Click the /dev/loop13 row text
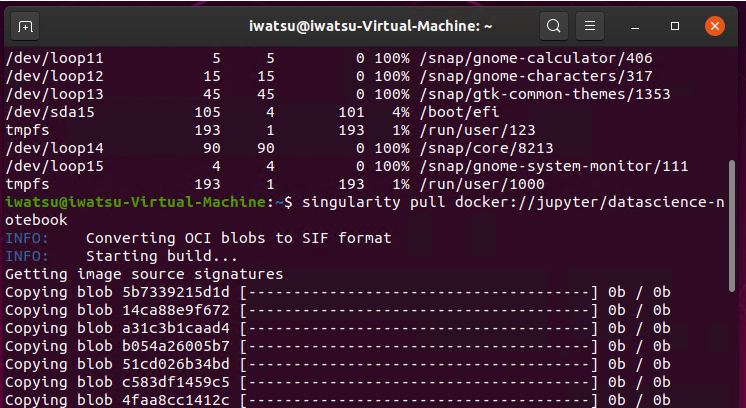Viewport: 746px width, 408px height. pyautogui.click(x=338, y=95)
